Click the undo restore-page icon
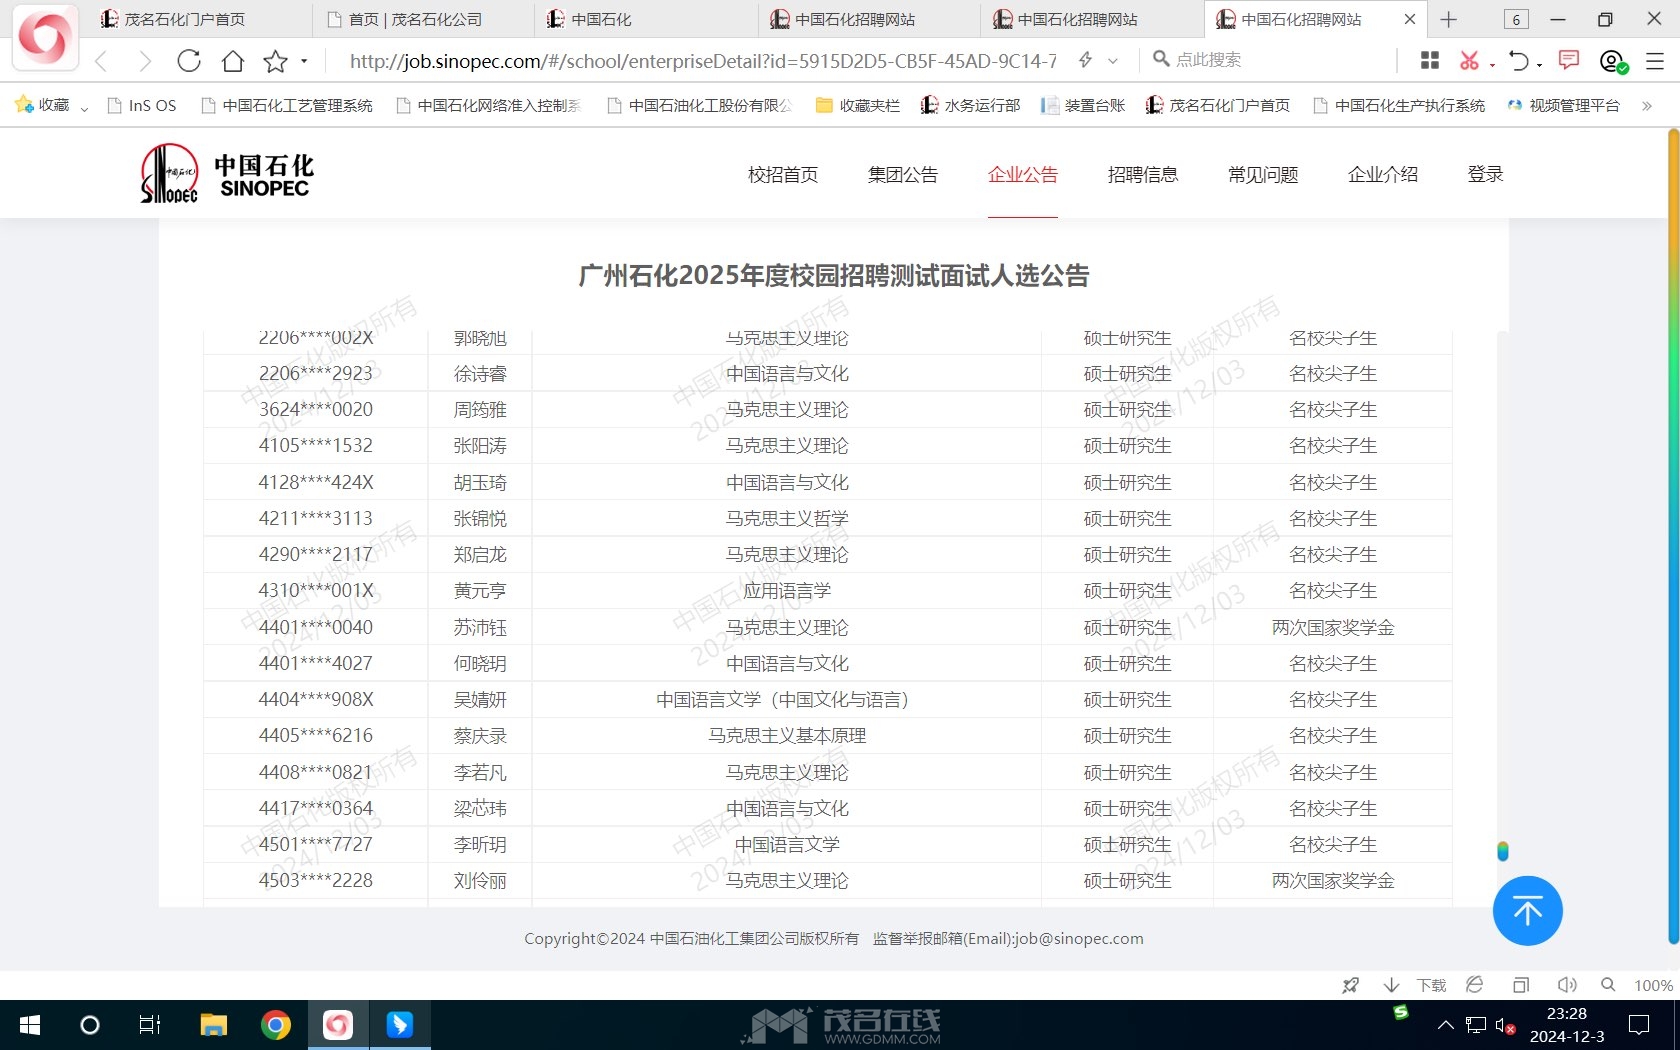1680x1050 pixels. point(1518,61)
